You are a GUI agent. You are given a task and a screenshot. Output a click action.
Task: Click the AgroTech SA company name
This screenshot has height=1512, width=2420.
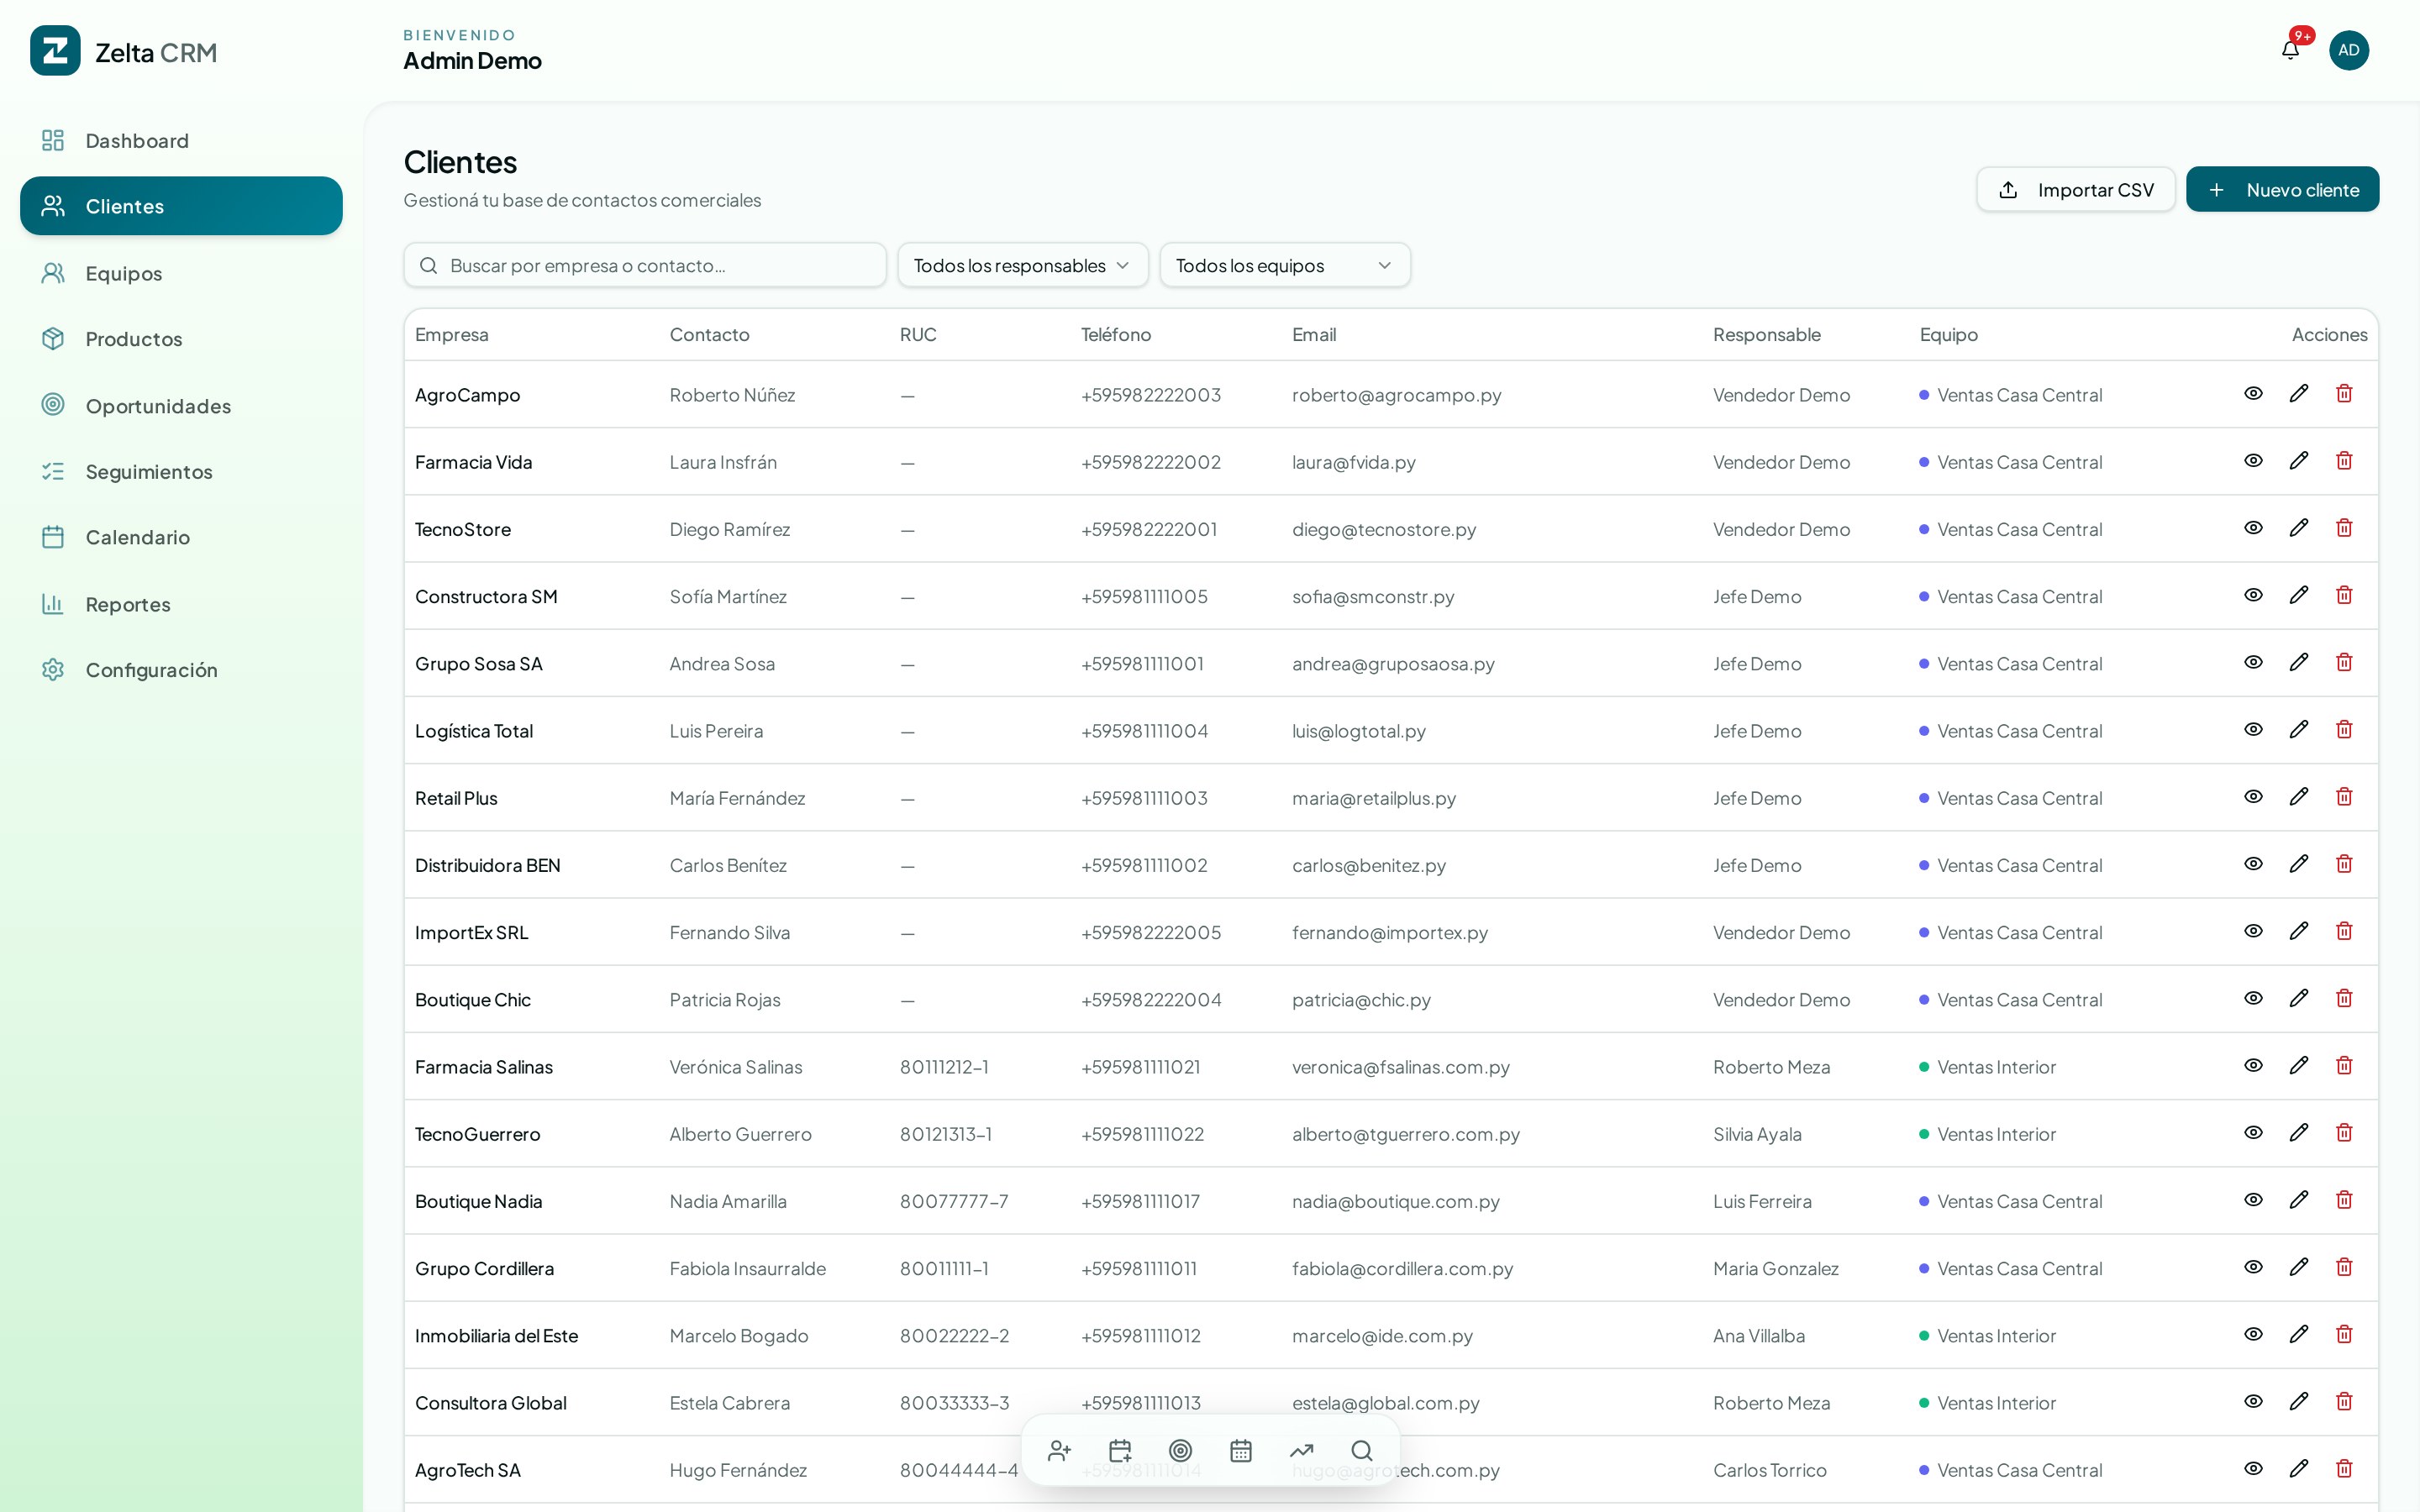coord(467,1470)
